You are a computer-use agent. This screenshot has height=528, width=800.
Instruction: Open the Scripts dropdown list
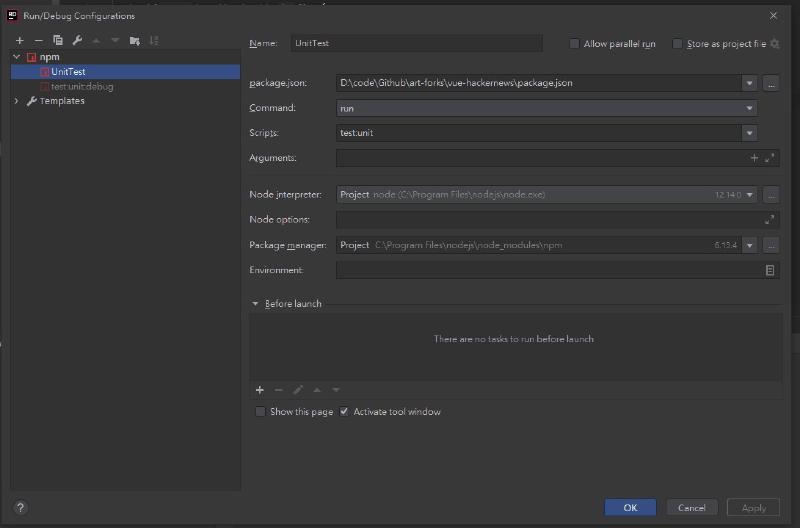(749, 133)
